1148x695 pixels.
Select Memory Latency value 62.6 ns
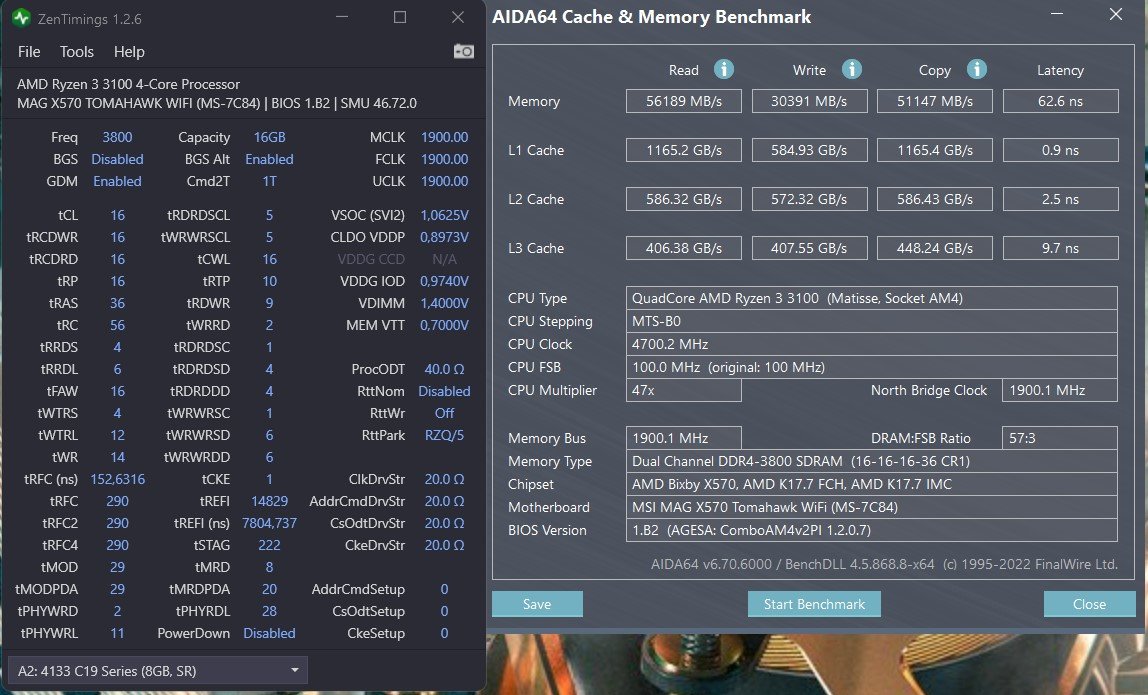[1060, 101]
